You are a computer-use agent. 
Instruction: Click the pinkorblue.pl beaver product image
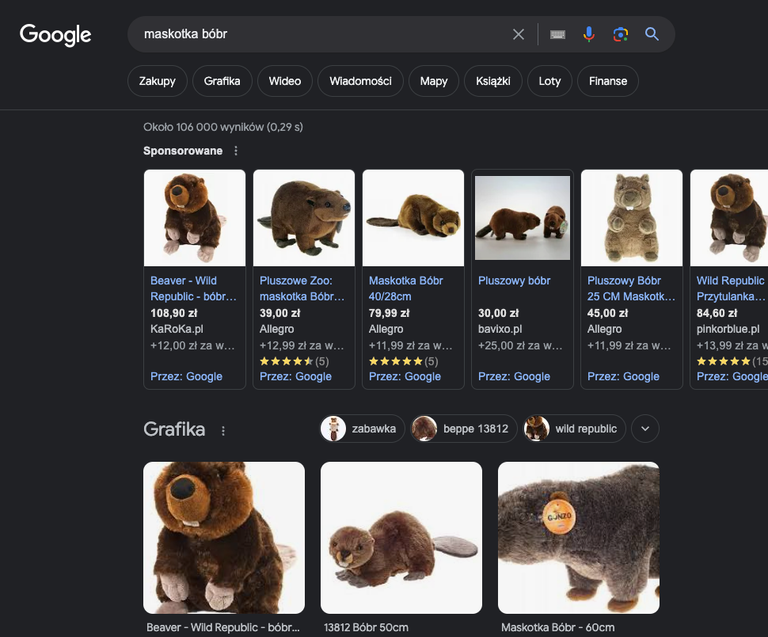[729, 218]
